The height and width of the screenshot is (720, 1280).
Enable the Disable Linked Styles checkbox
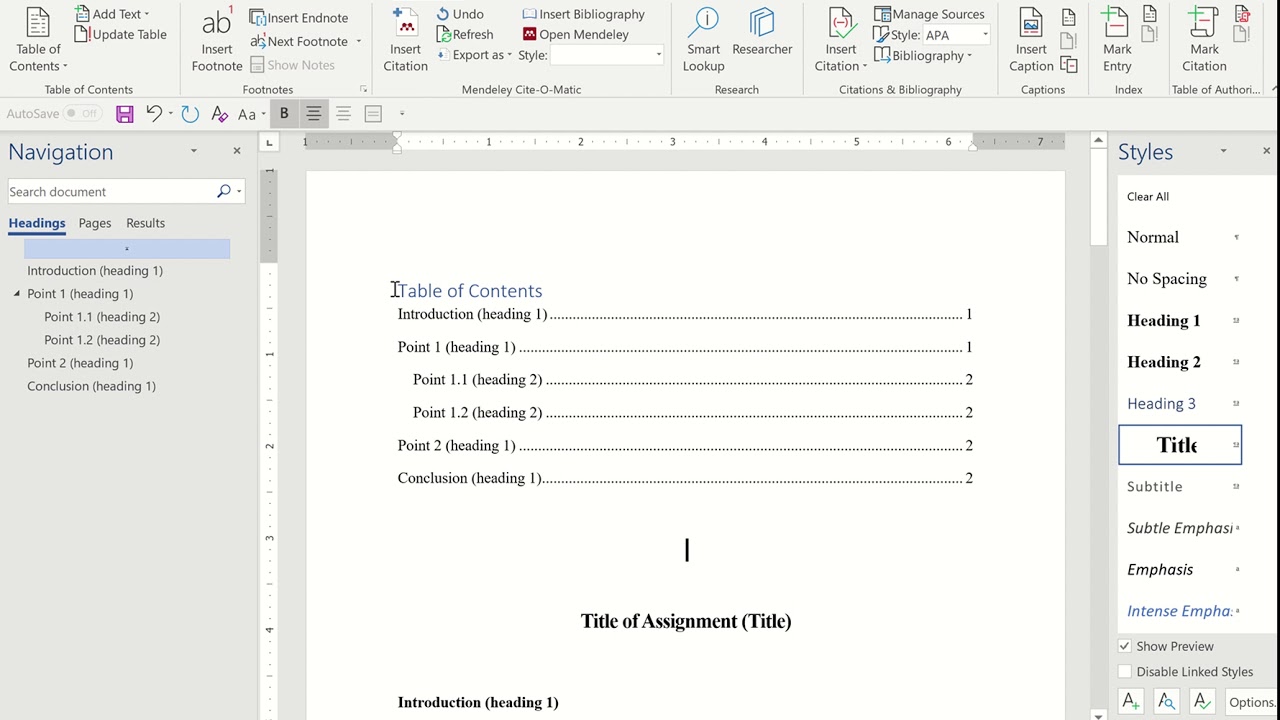click(x=1125, y=672)
